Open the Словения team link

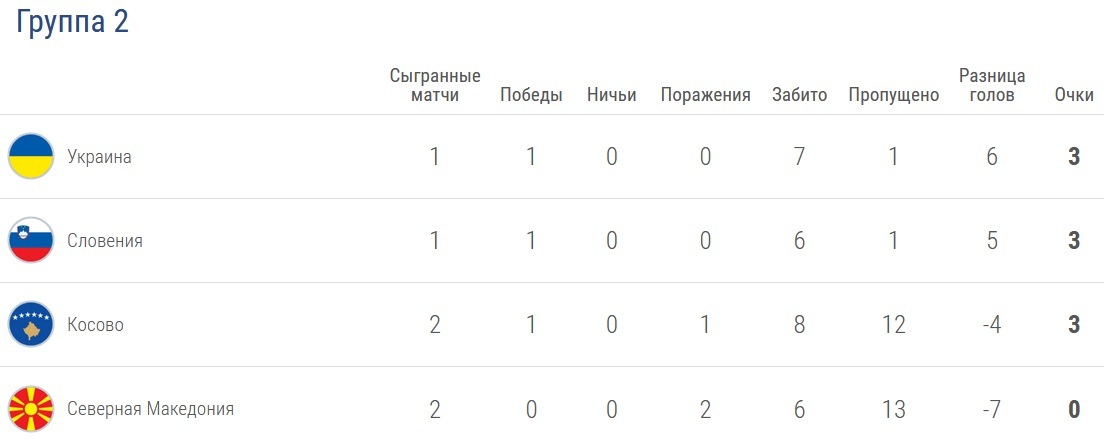tap(105, 241)
